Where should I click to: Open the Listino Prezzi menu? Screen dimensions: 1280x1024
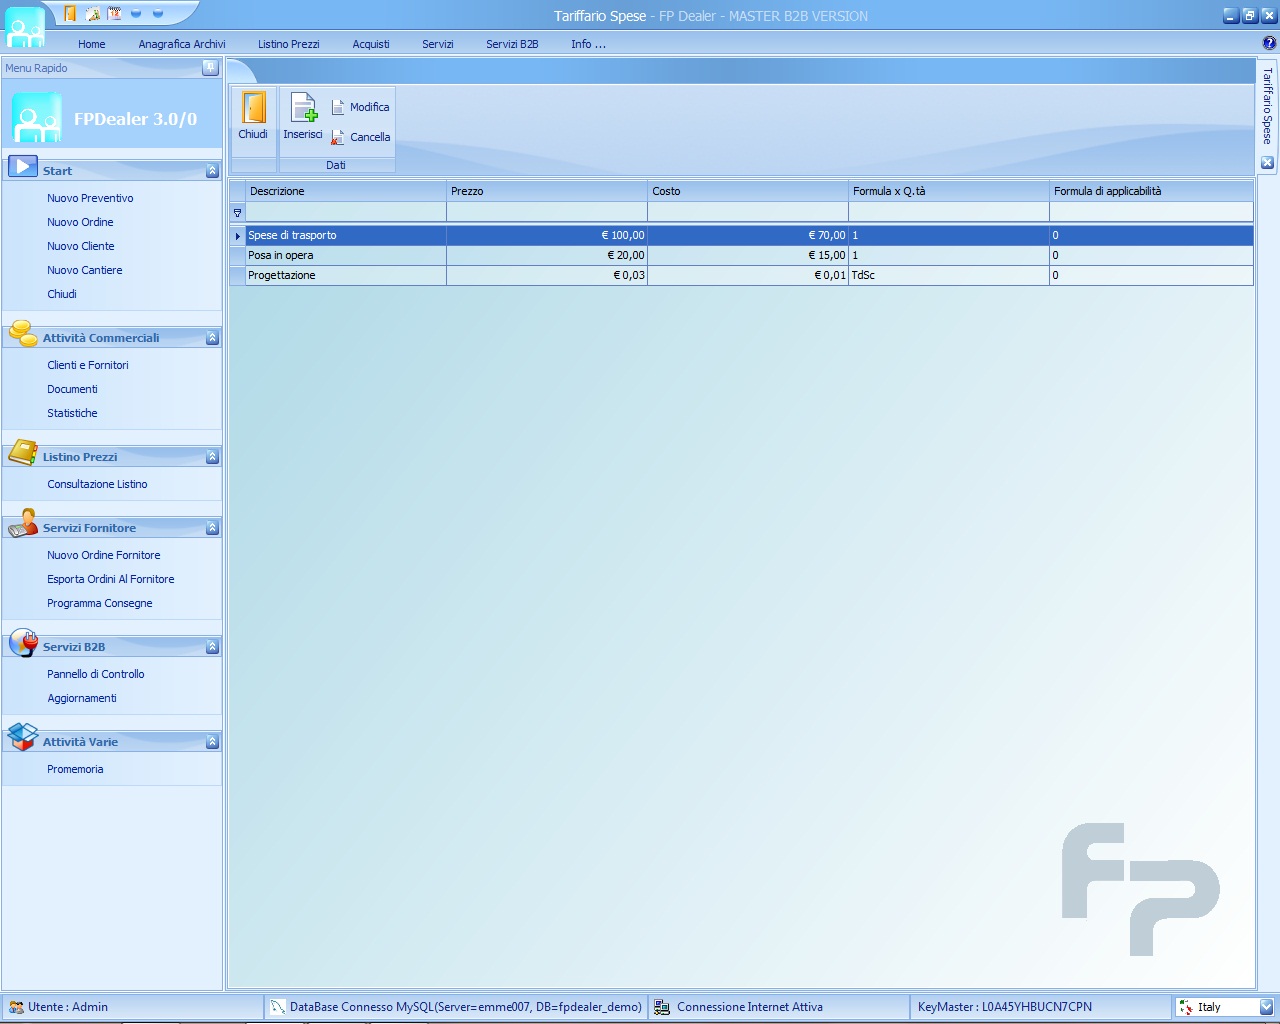click(x=289, y=44)
